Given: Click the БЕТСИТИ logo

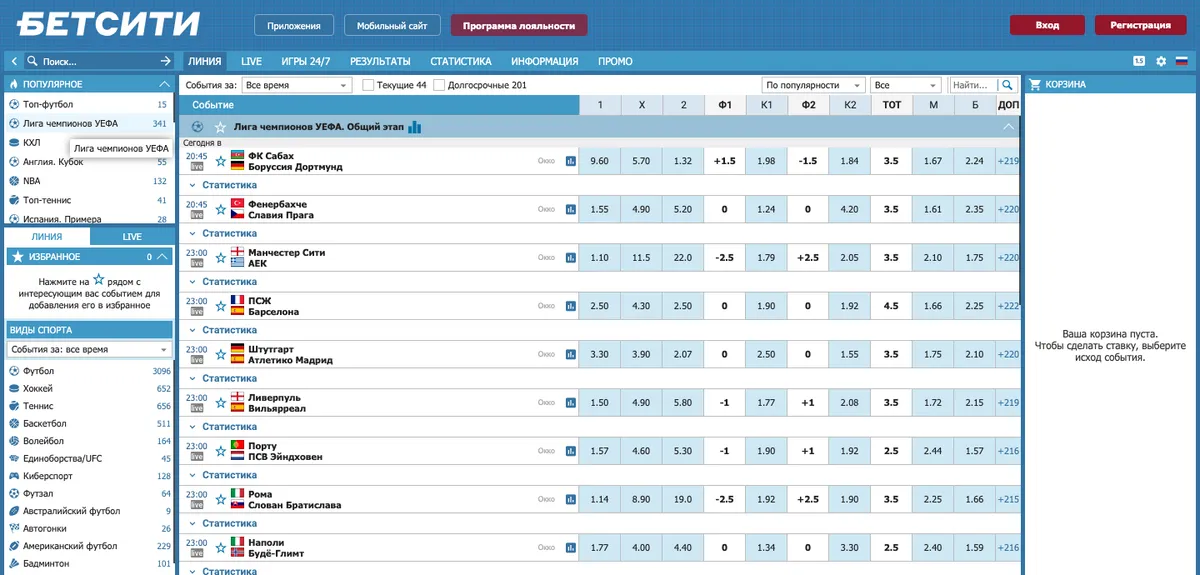Looking at the screenshot, I should coord(109,24).
